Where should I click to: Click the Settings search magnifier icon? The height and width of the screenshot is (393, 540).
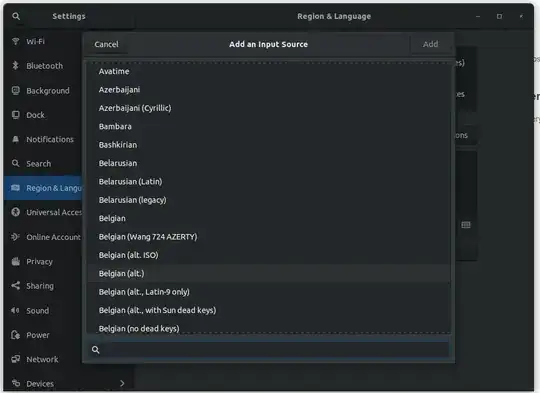tap(16, 16)
